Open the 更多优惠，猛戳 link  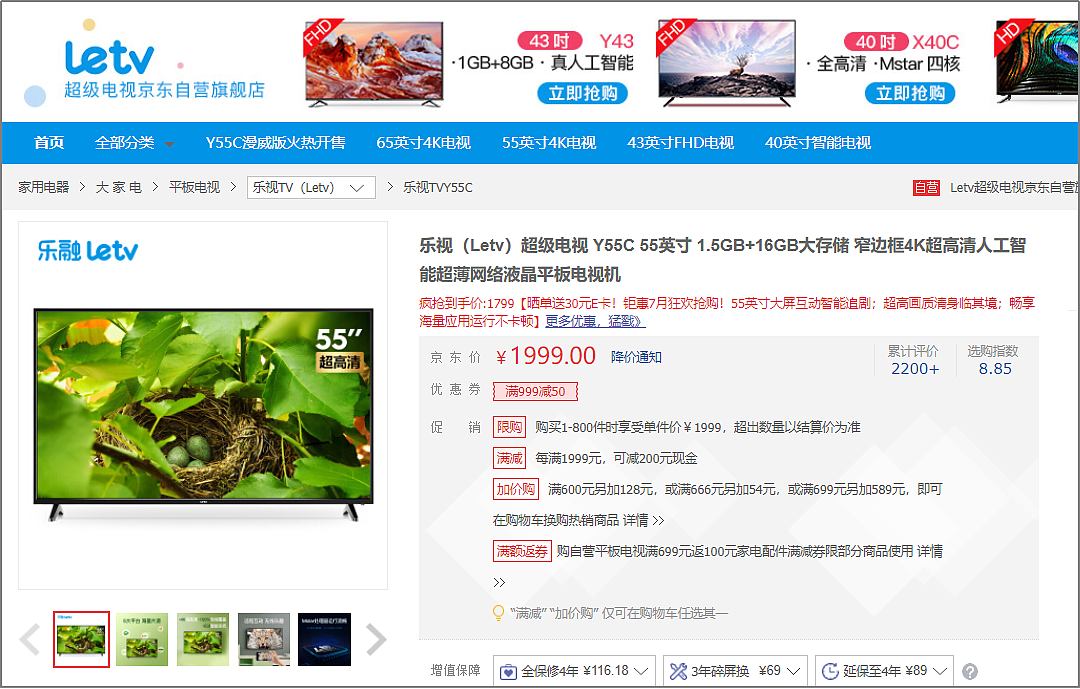coord(596,321)
